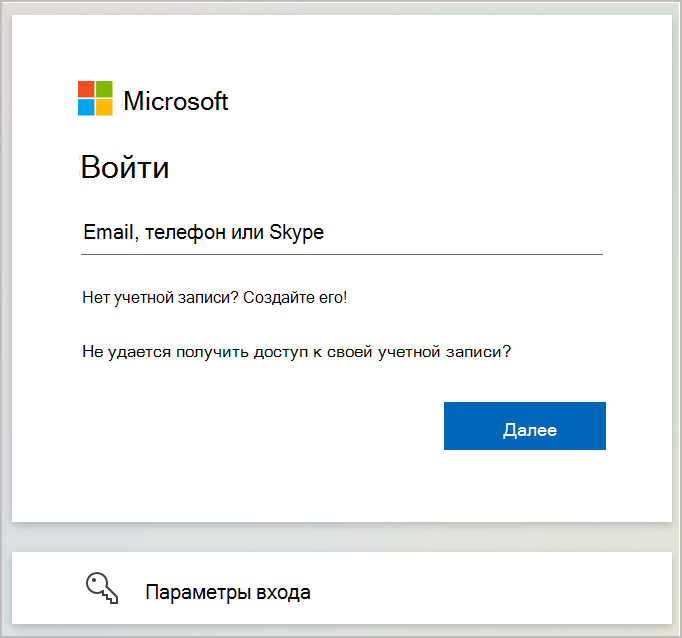Click the green square in the Microsoft logo

[x=104, y=89]
